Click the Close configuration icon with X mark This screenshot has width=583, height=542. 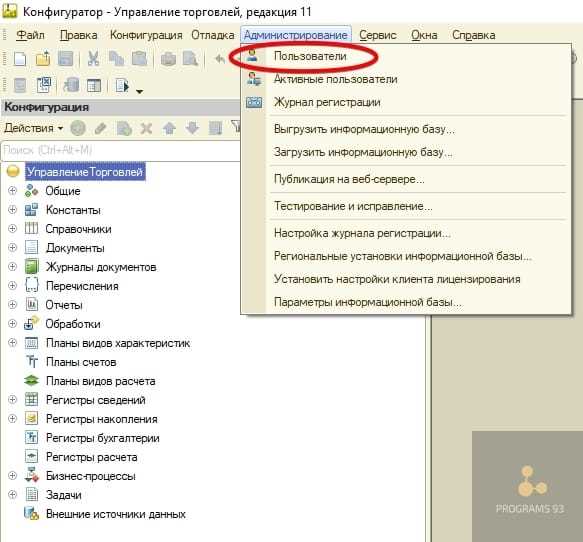pos(44,85)
